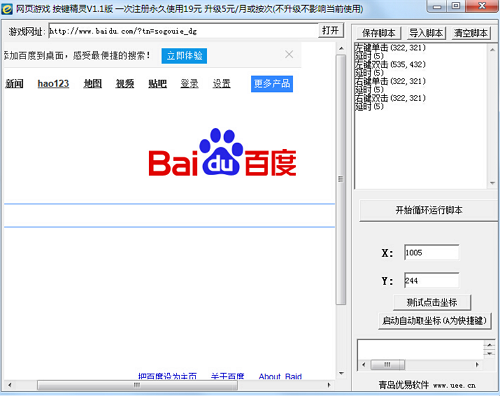Viewport: 500px width, 396px height.
Task: Click the game URL address field
Action: [x=183, y=31]
